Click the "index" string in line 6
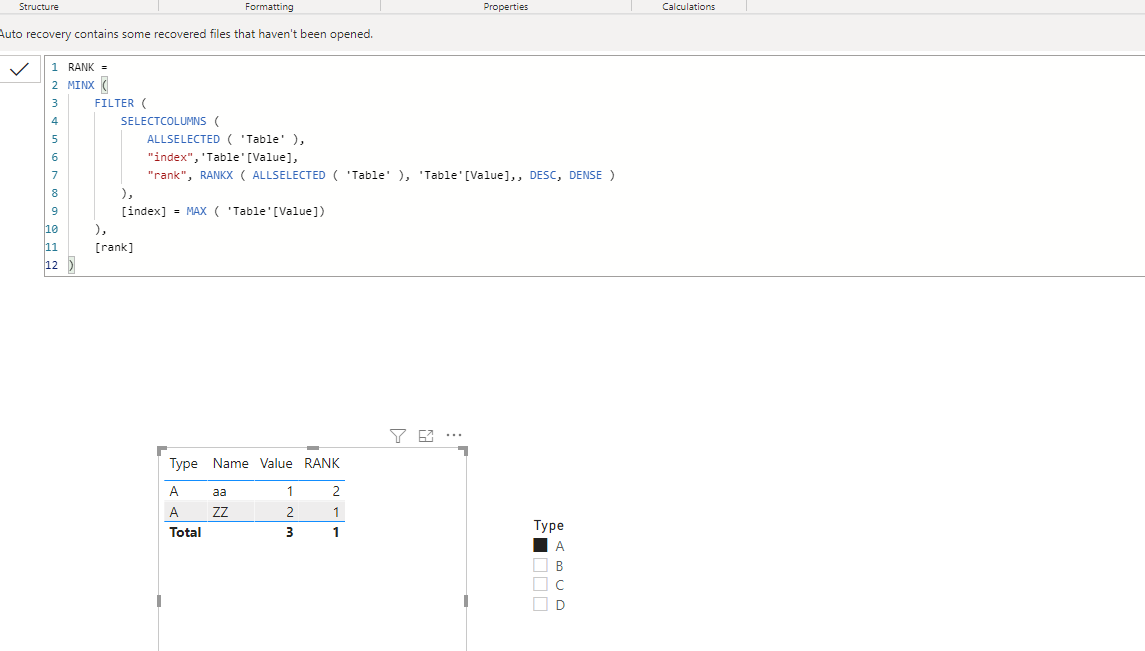The image size is (1145, 651). pyautogui.click(x=170, y=157)
